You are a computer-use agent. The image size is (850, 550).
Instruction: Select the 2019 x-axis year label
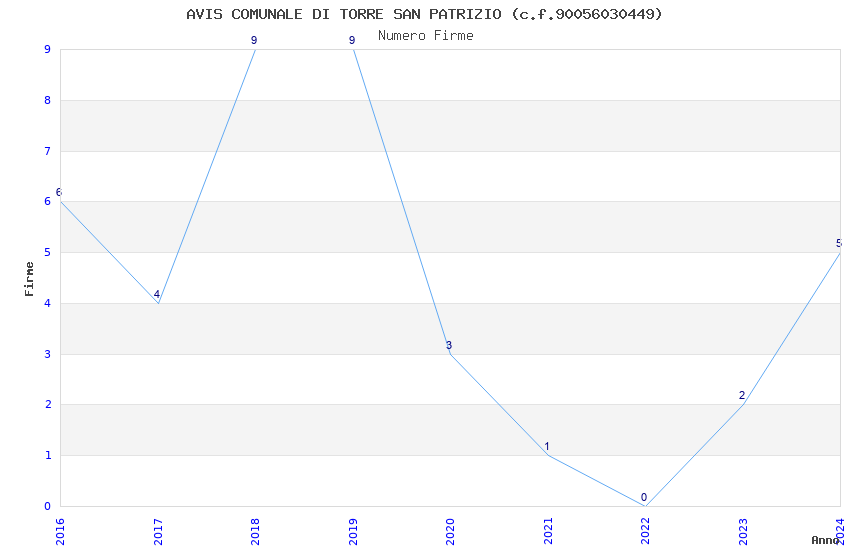pos(353,532)
